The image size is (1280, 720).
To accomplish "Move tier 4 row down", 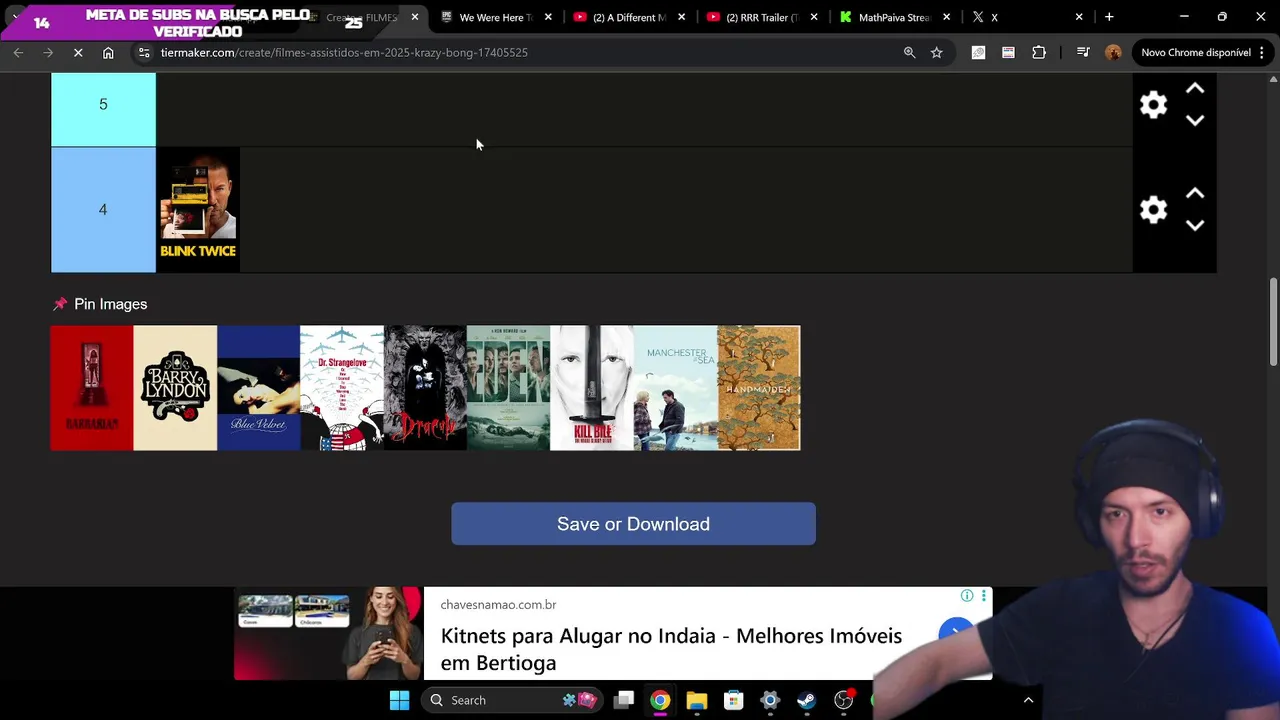I will pos(1195,225).
